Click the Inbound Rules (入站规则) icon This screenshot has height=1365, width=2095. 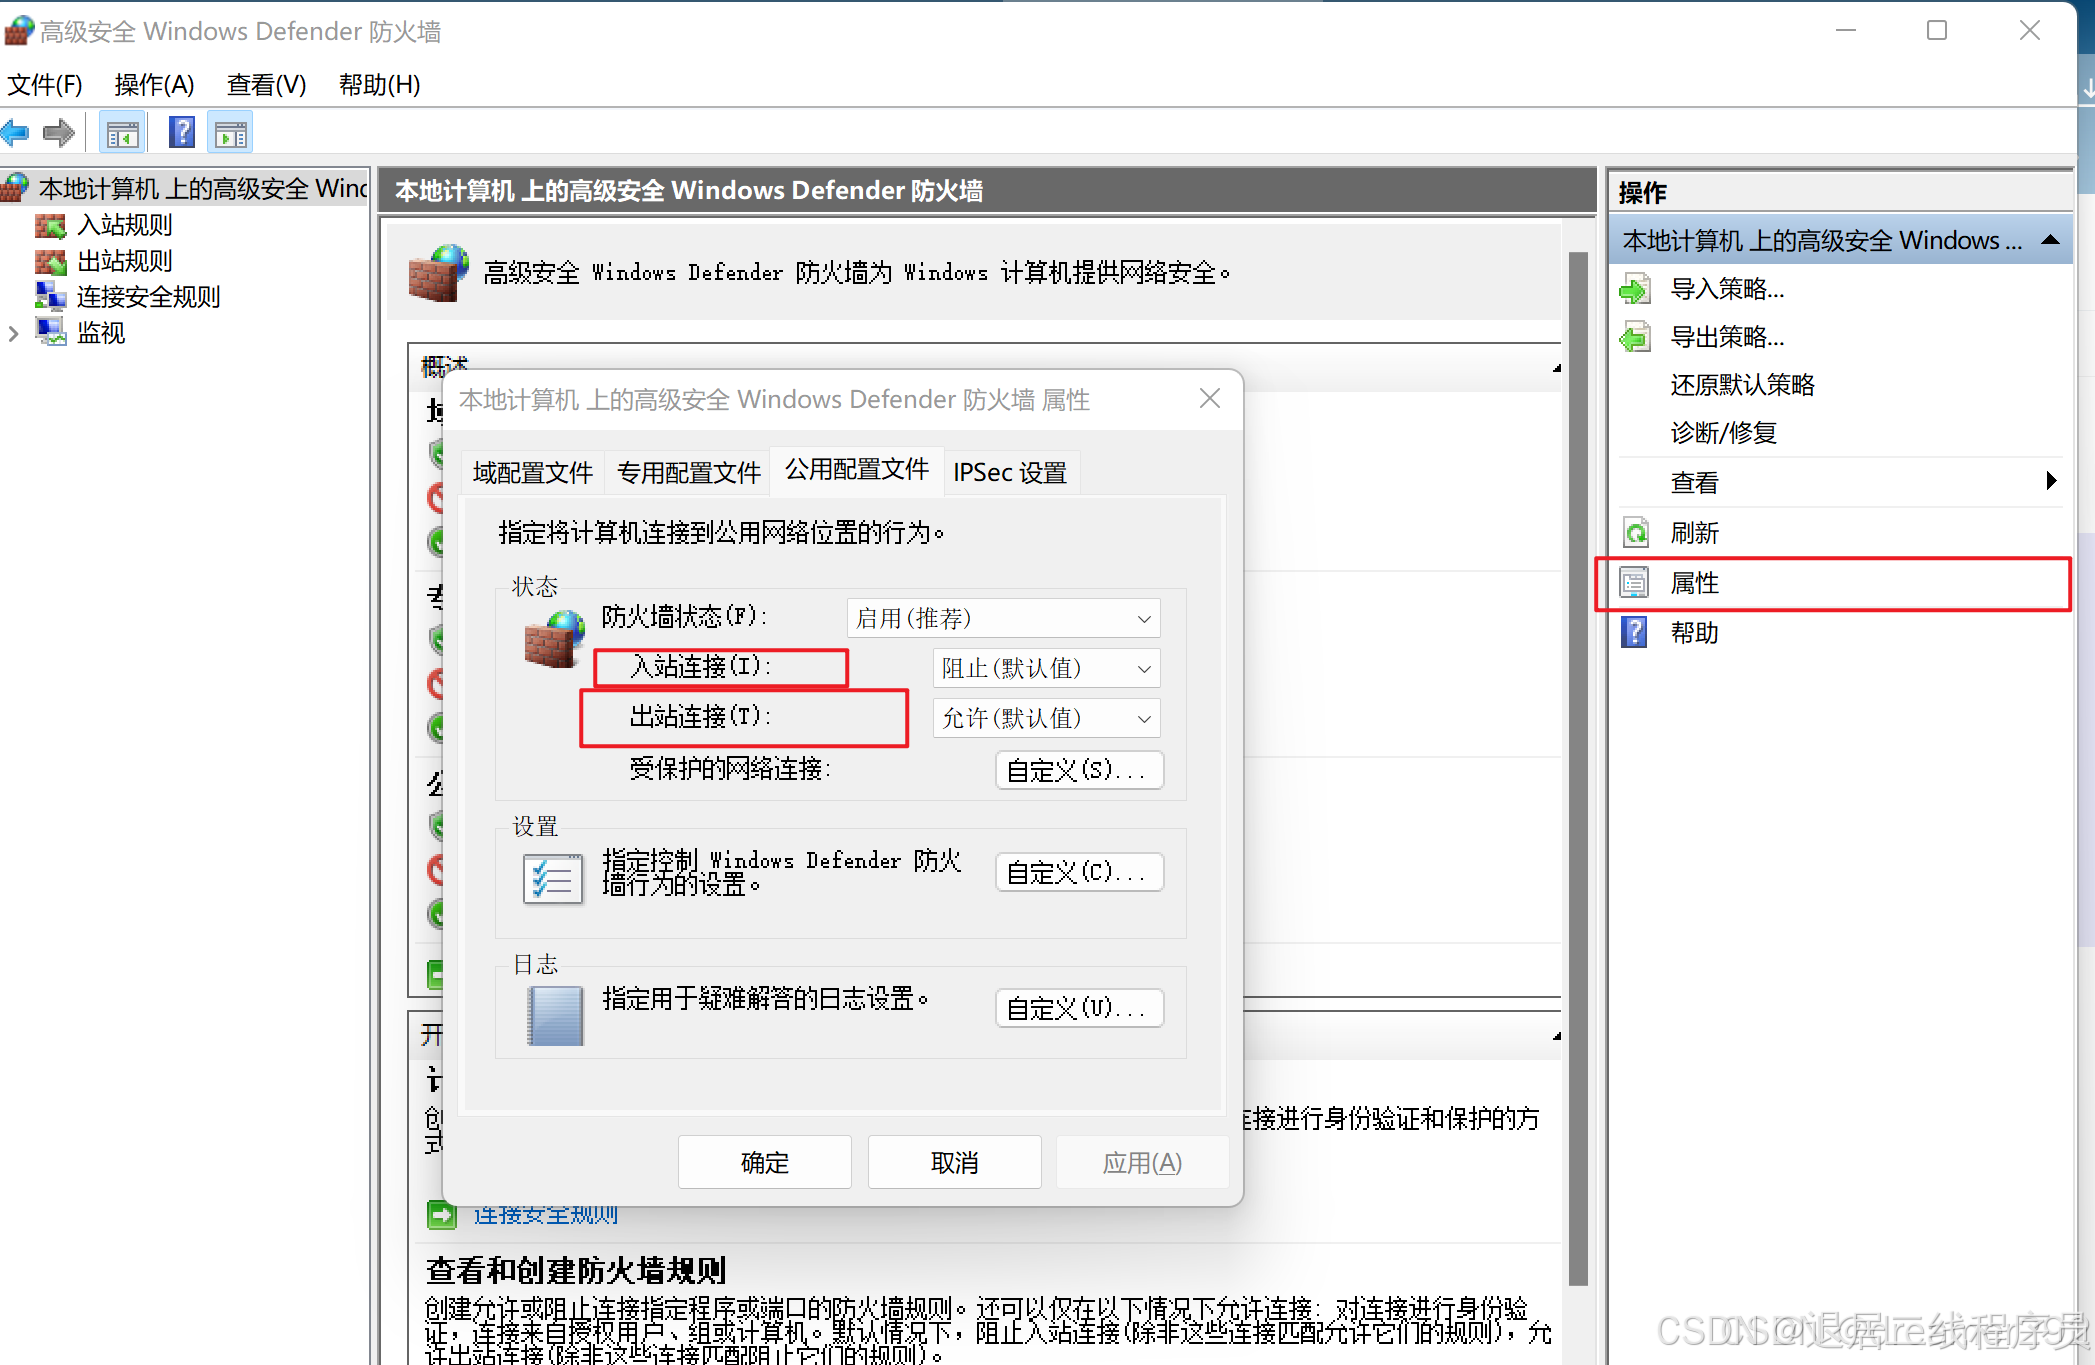pyautogui.click(x=50, y=225)
